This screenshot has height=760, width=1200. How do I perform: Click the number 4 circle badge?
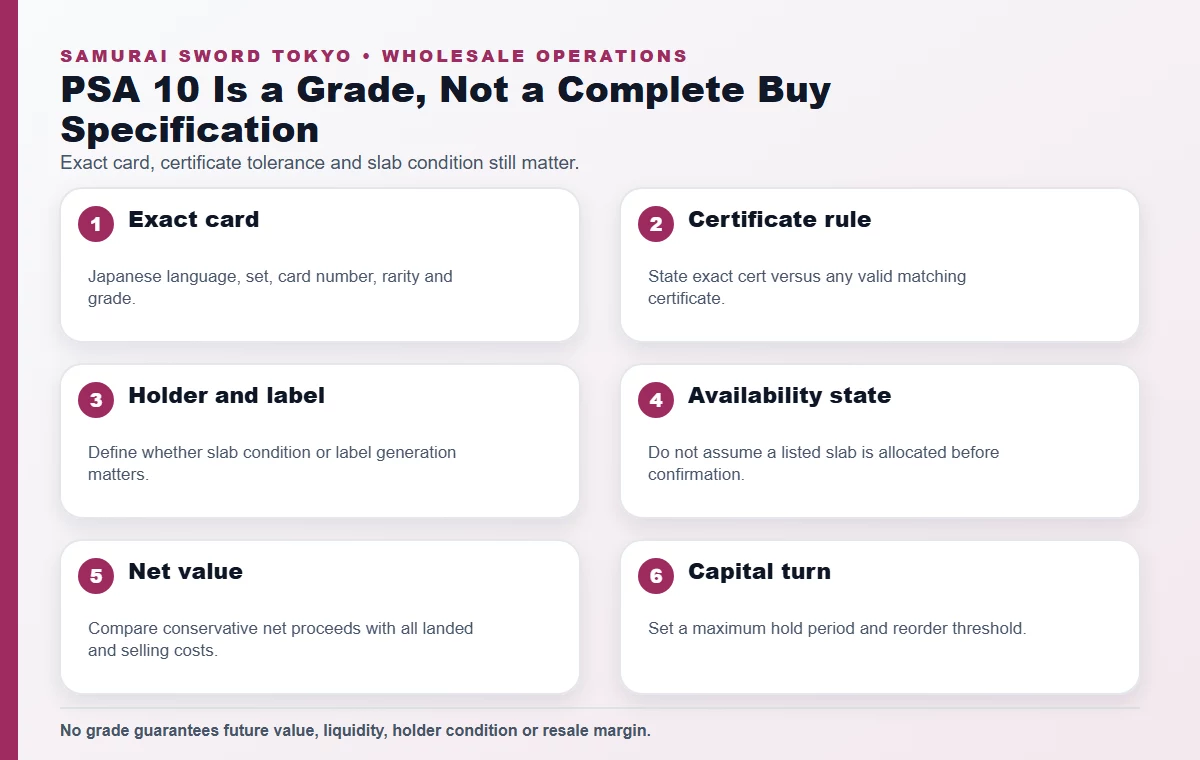click(x=656, y=400)
